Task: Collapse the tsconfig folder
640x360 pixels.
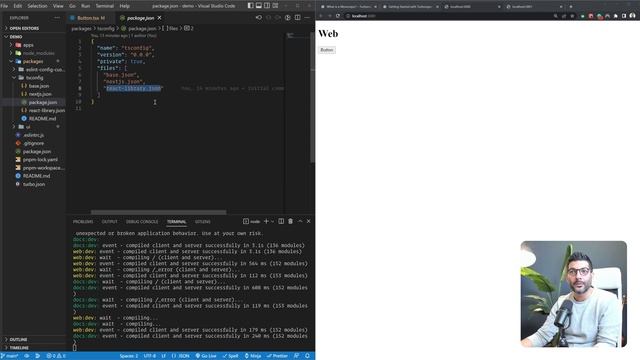Action: pyautogui.click(x=34, y=78)
